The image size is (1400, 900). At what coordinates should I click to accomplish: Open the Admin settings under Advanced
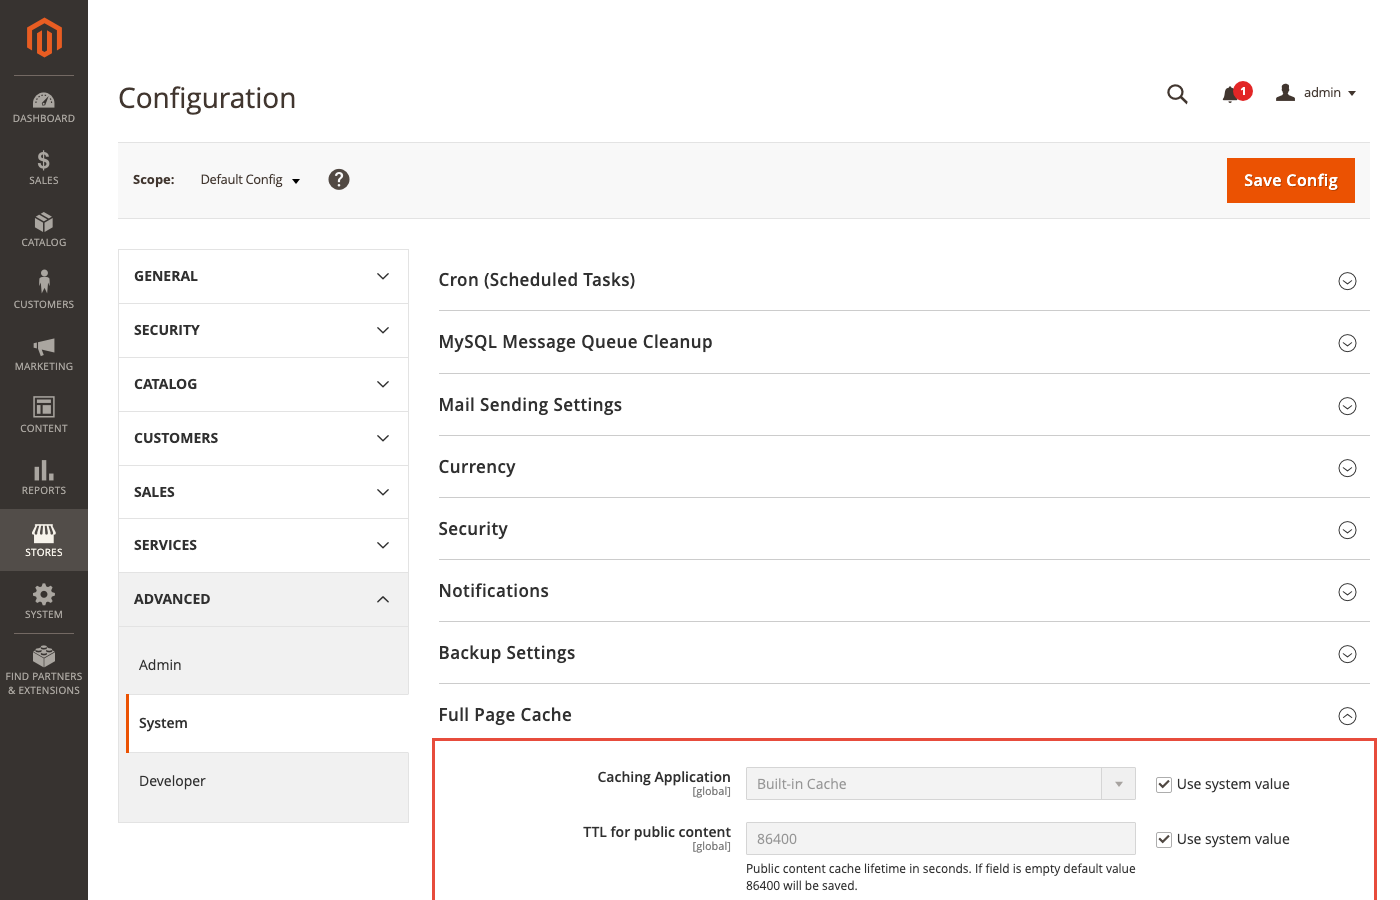tap(160, 664)
